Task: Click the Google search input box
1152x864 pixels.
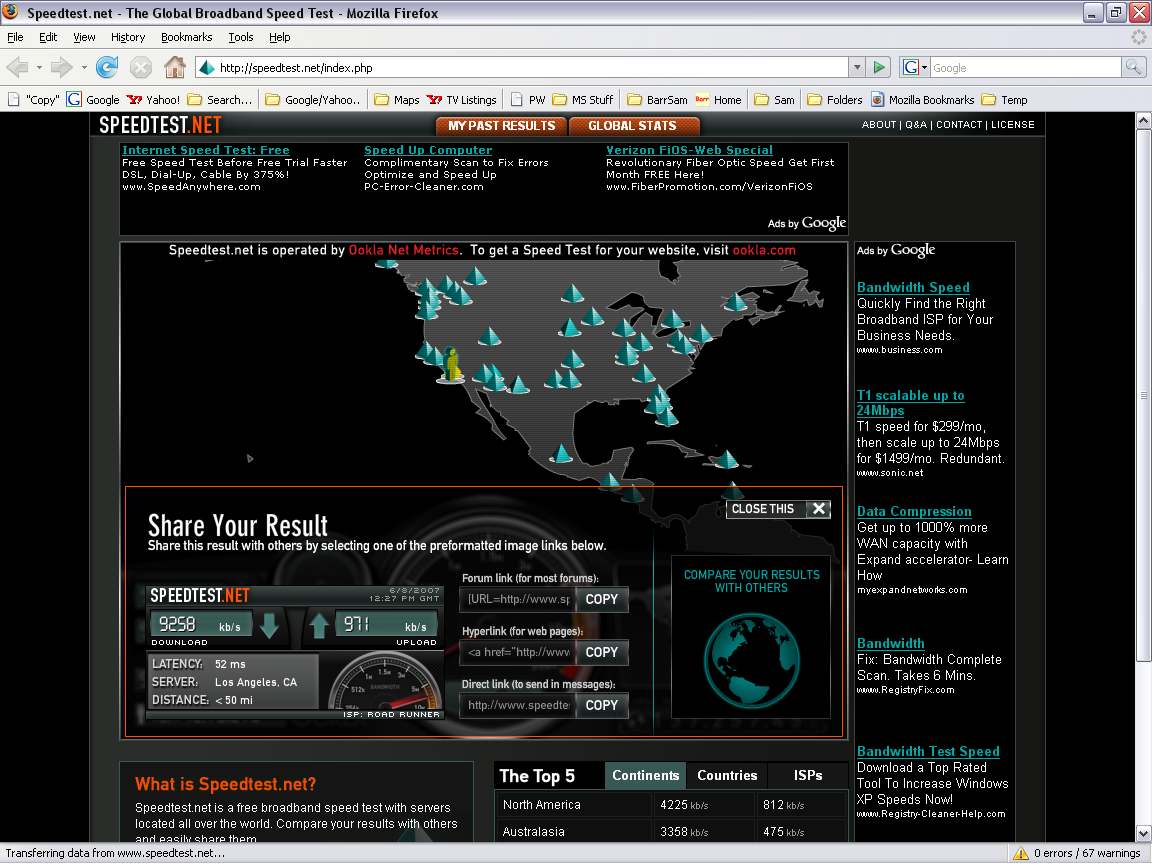Action: pos(1026,68)
